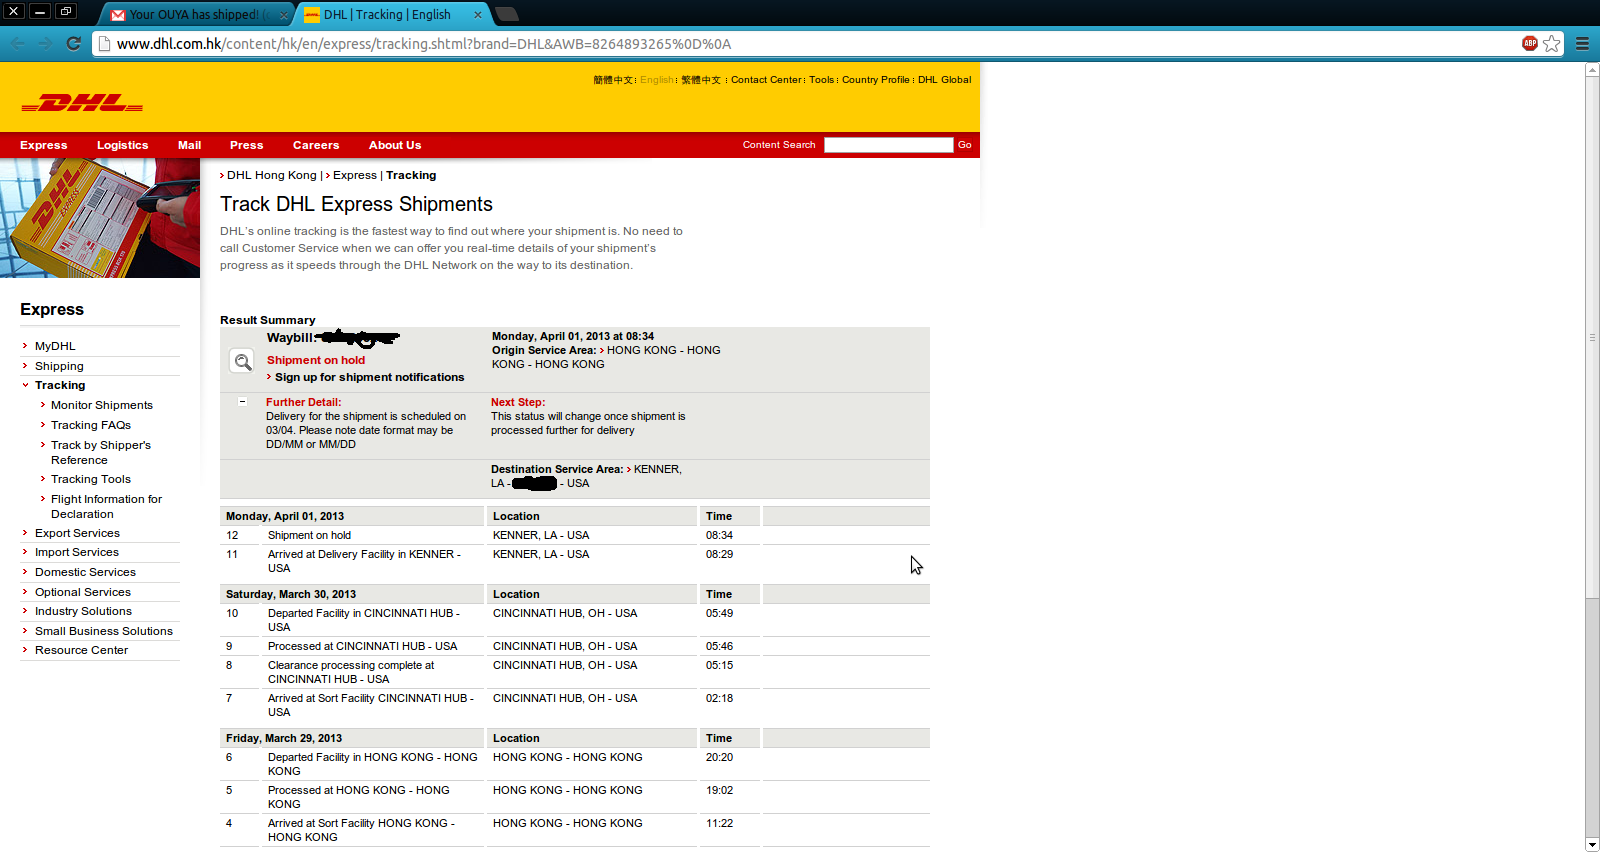Screen dimensions: 1600x852
Task: Open the Adblock Plus extension icon
Action: pos(1529,43)
